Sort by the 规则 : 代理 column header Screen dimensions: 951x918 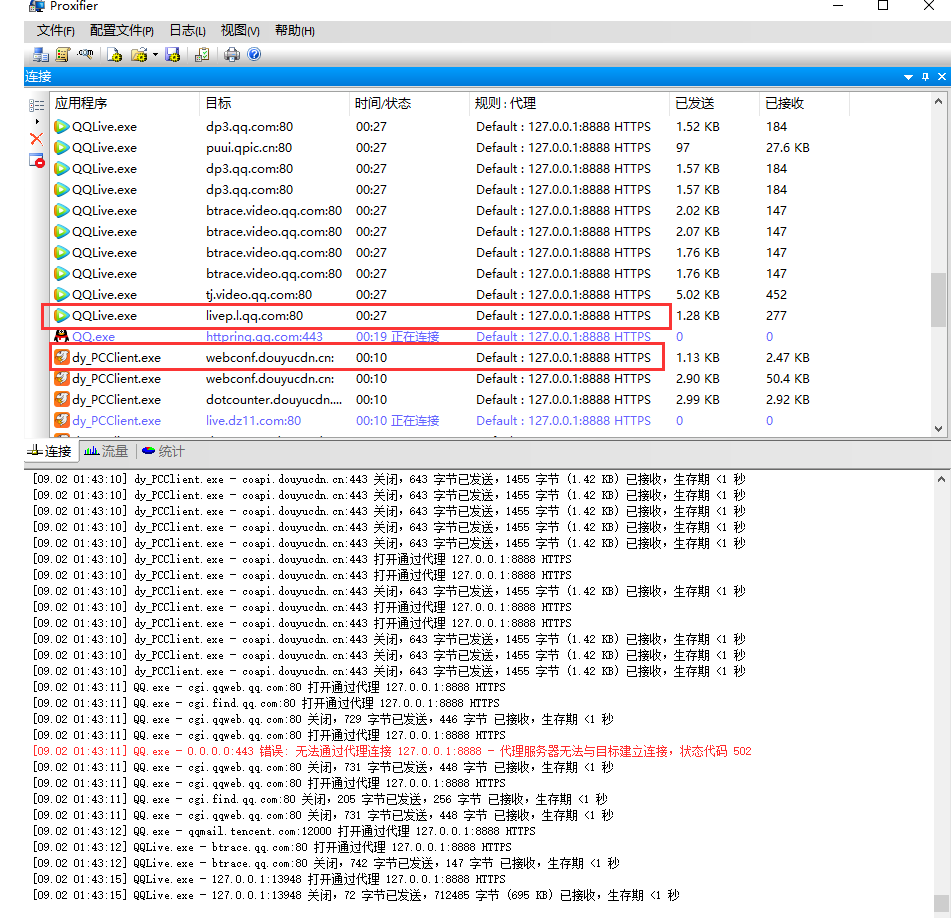click(569, 103)
